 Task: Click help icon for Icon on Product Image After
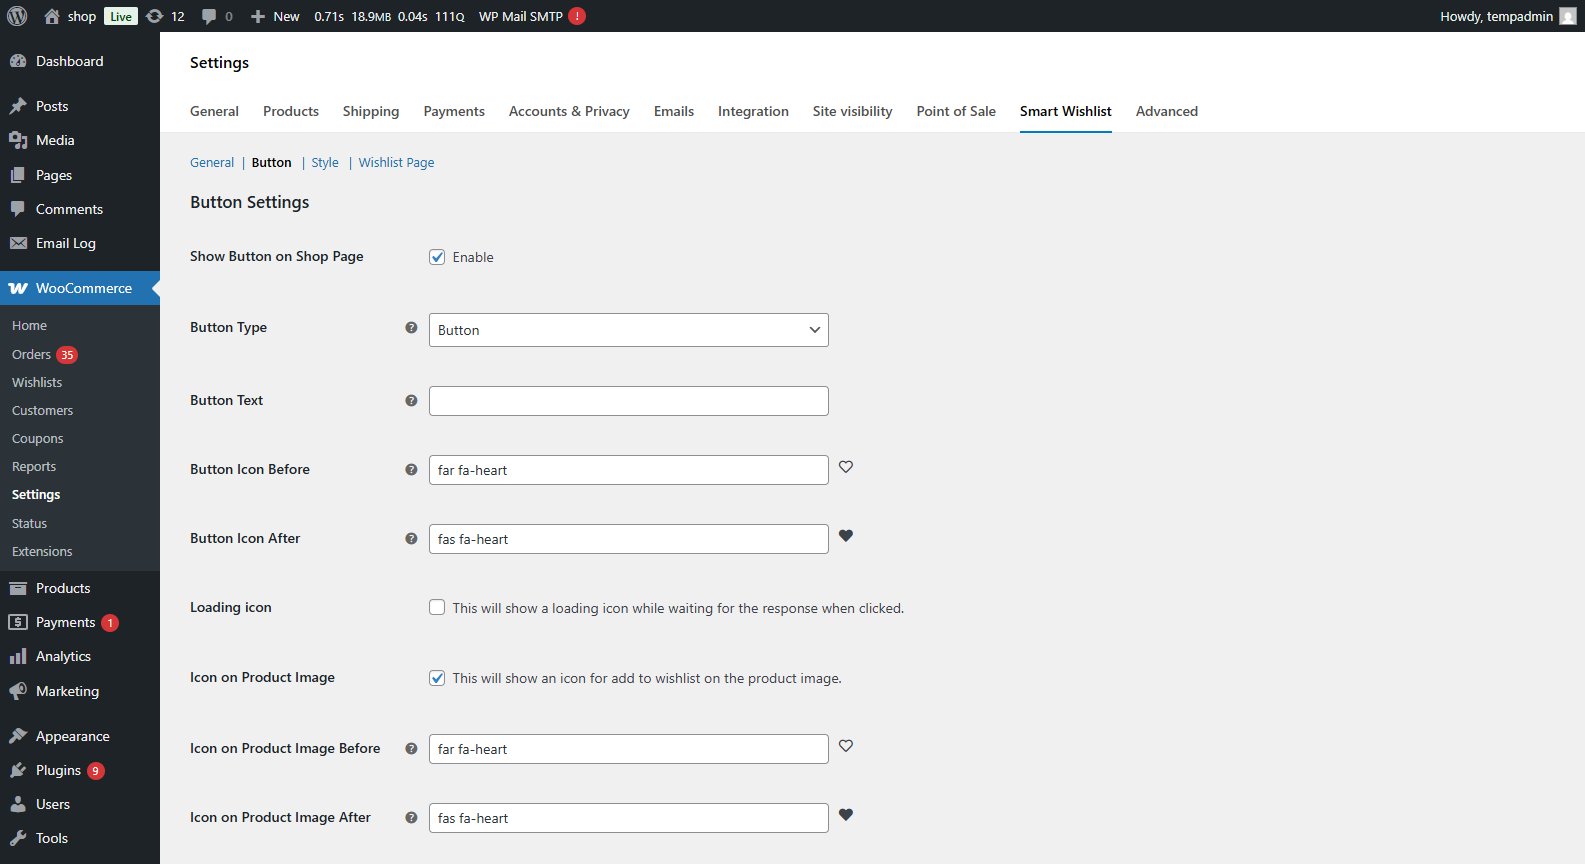click(411, 818)
